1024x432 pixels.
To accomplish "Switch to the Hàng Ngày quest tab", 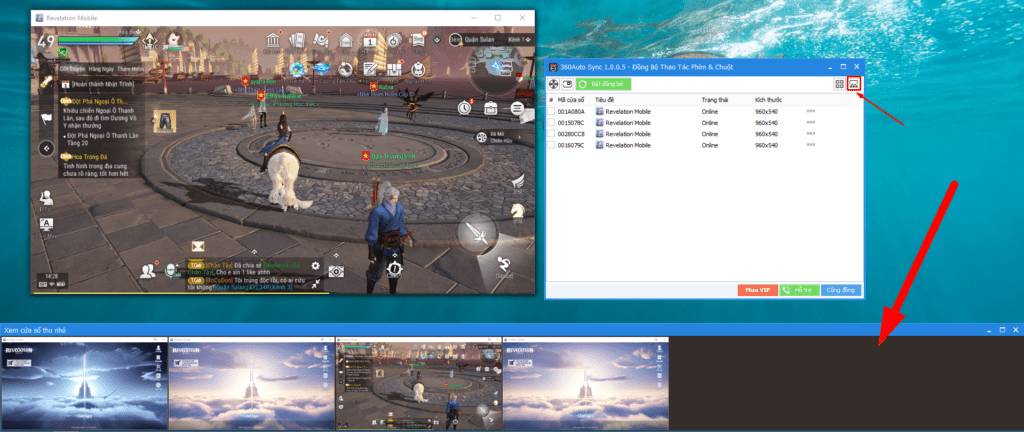I will pyautogui.click(x=101, y=68).
